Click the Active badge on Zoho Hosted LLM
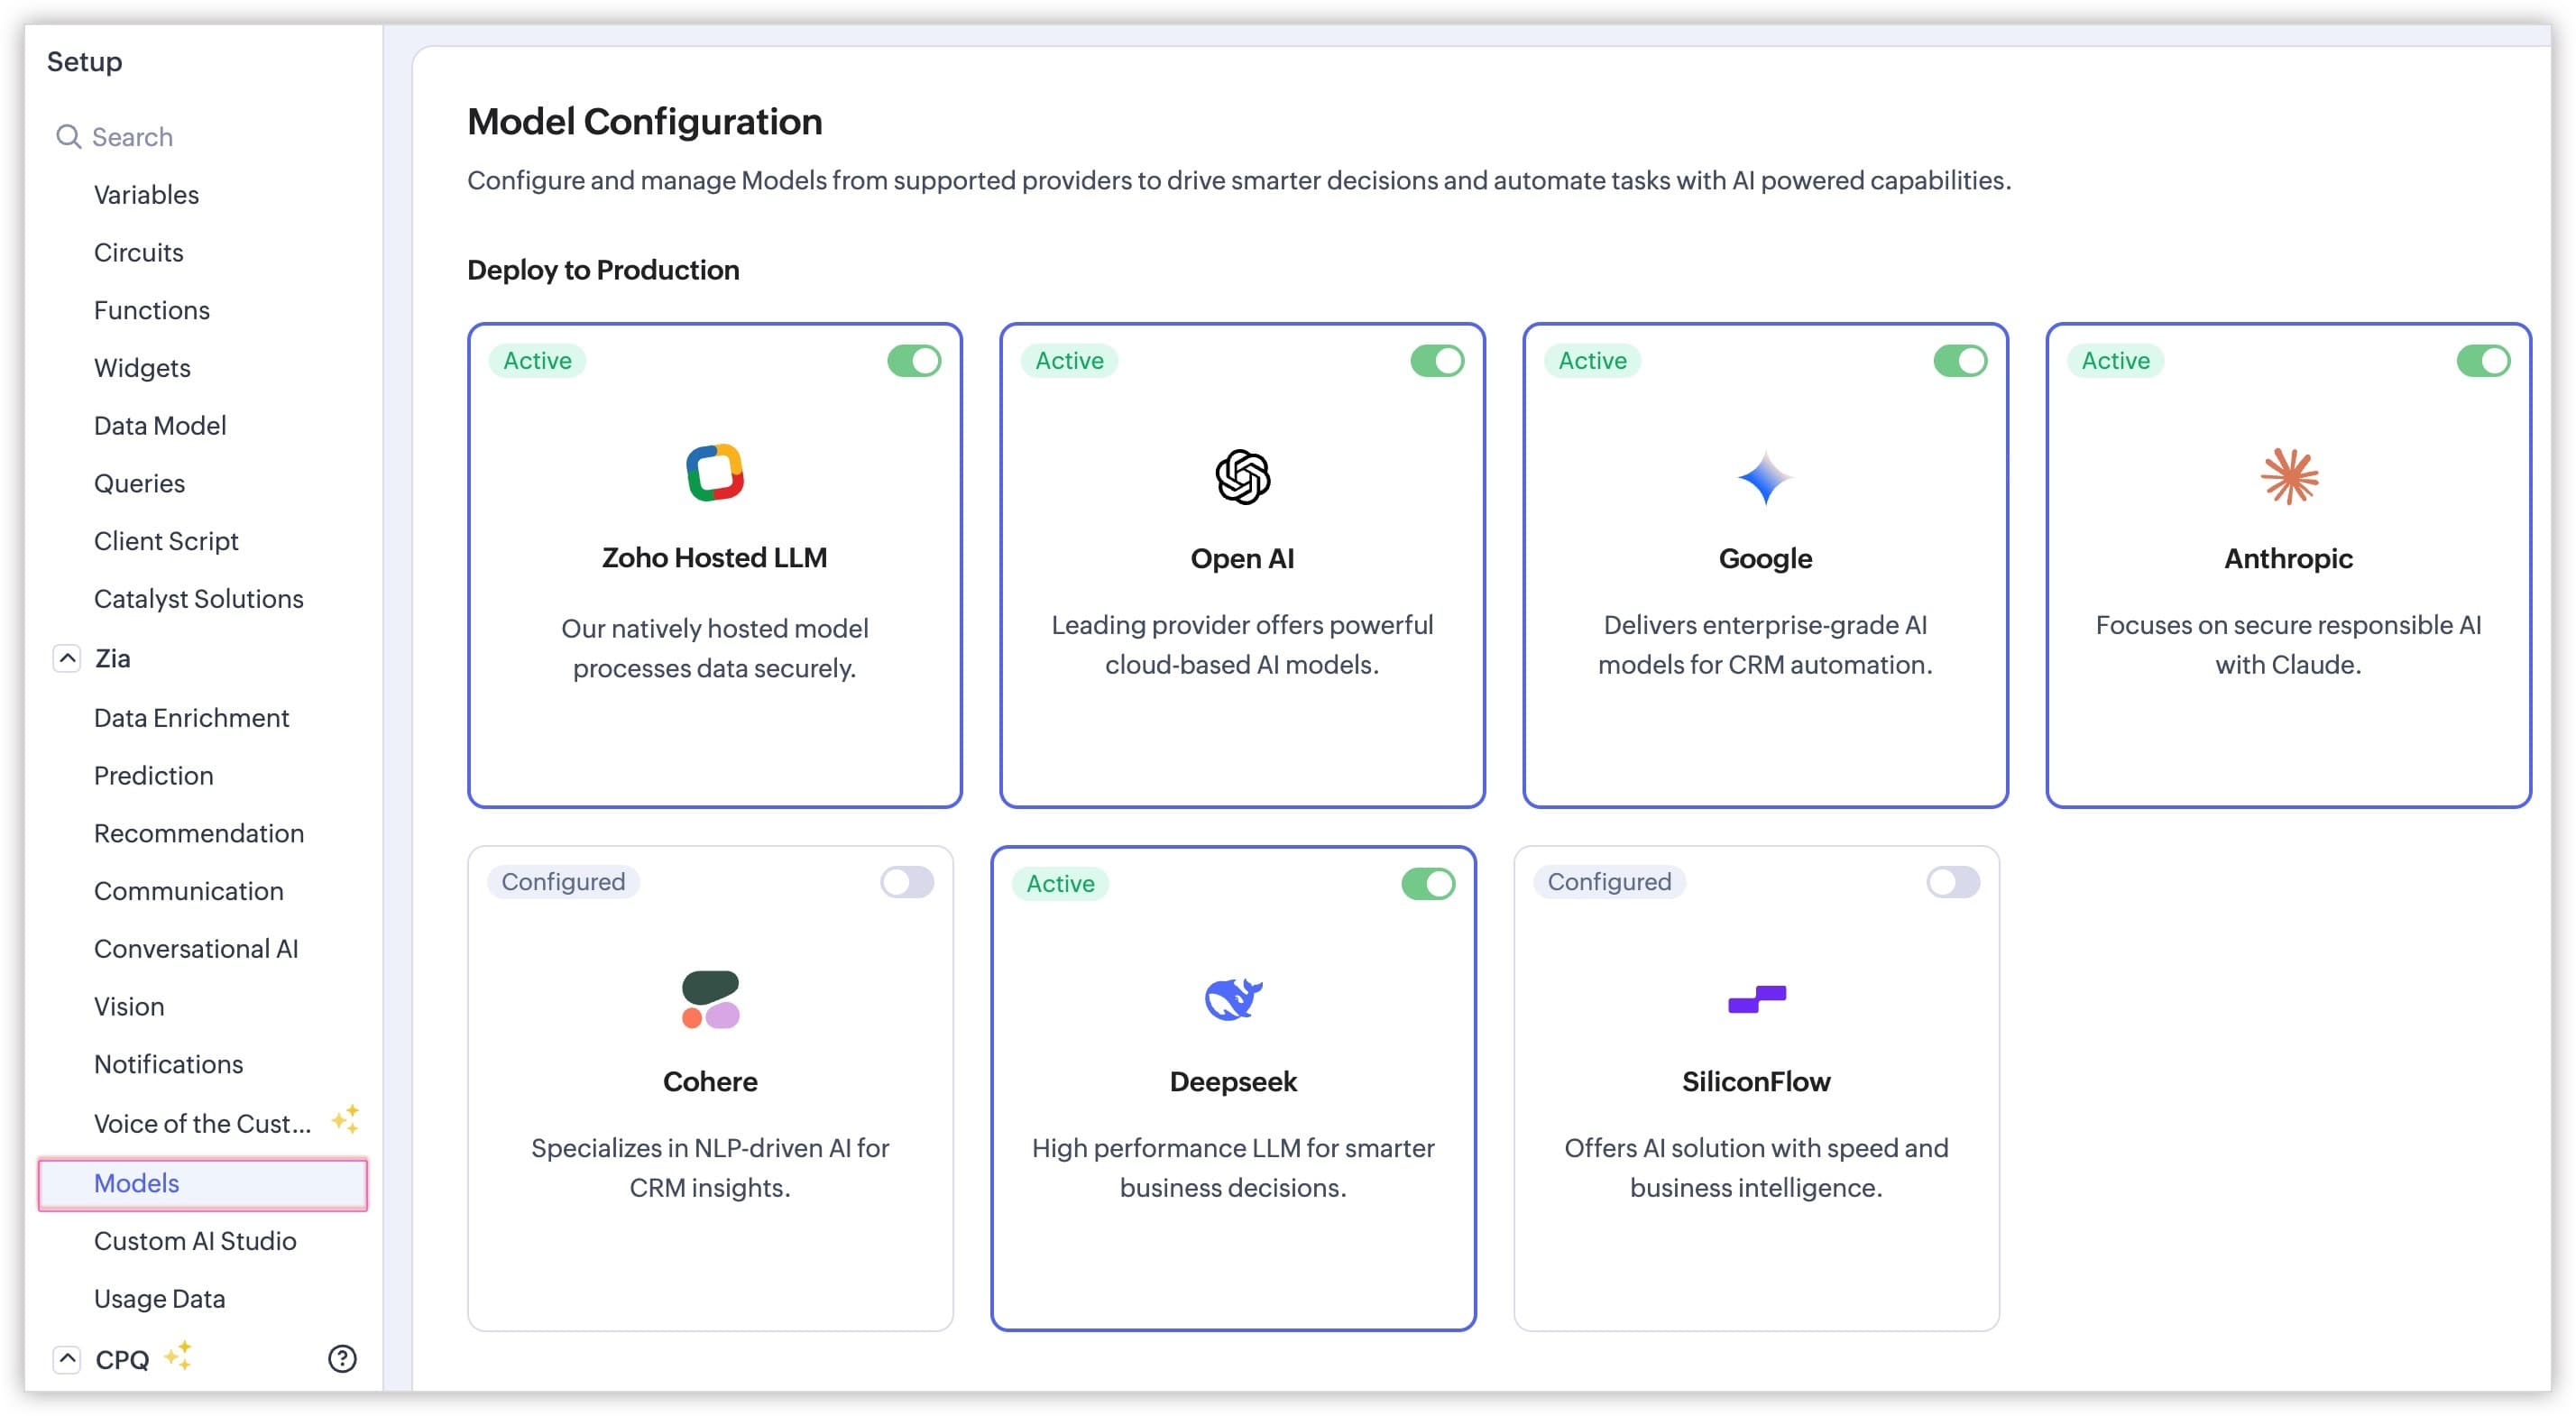This screenshot has width=2576, height=1416. 537,360
